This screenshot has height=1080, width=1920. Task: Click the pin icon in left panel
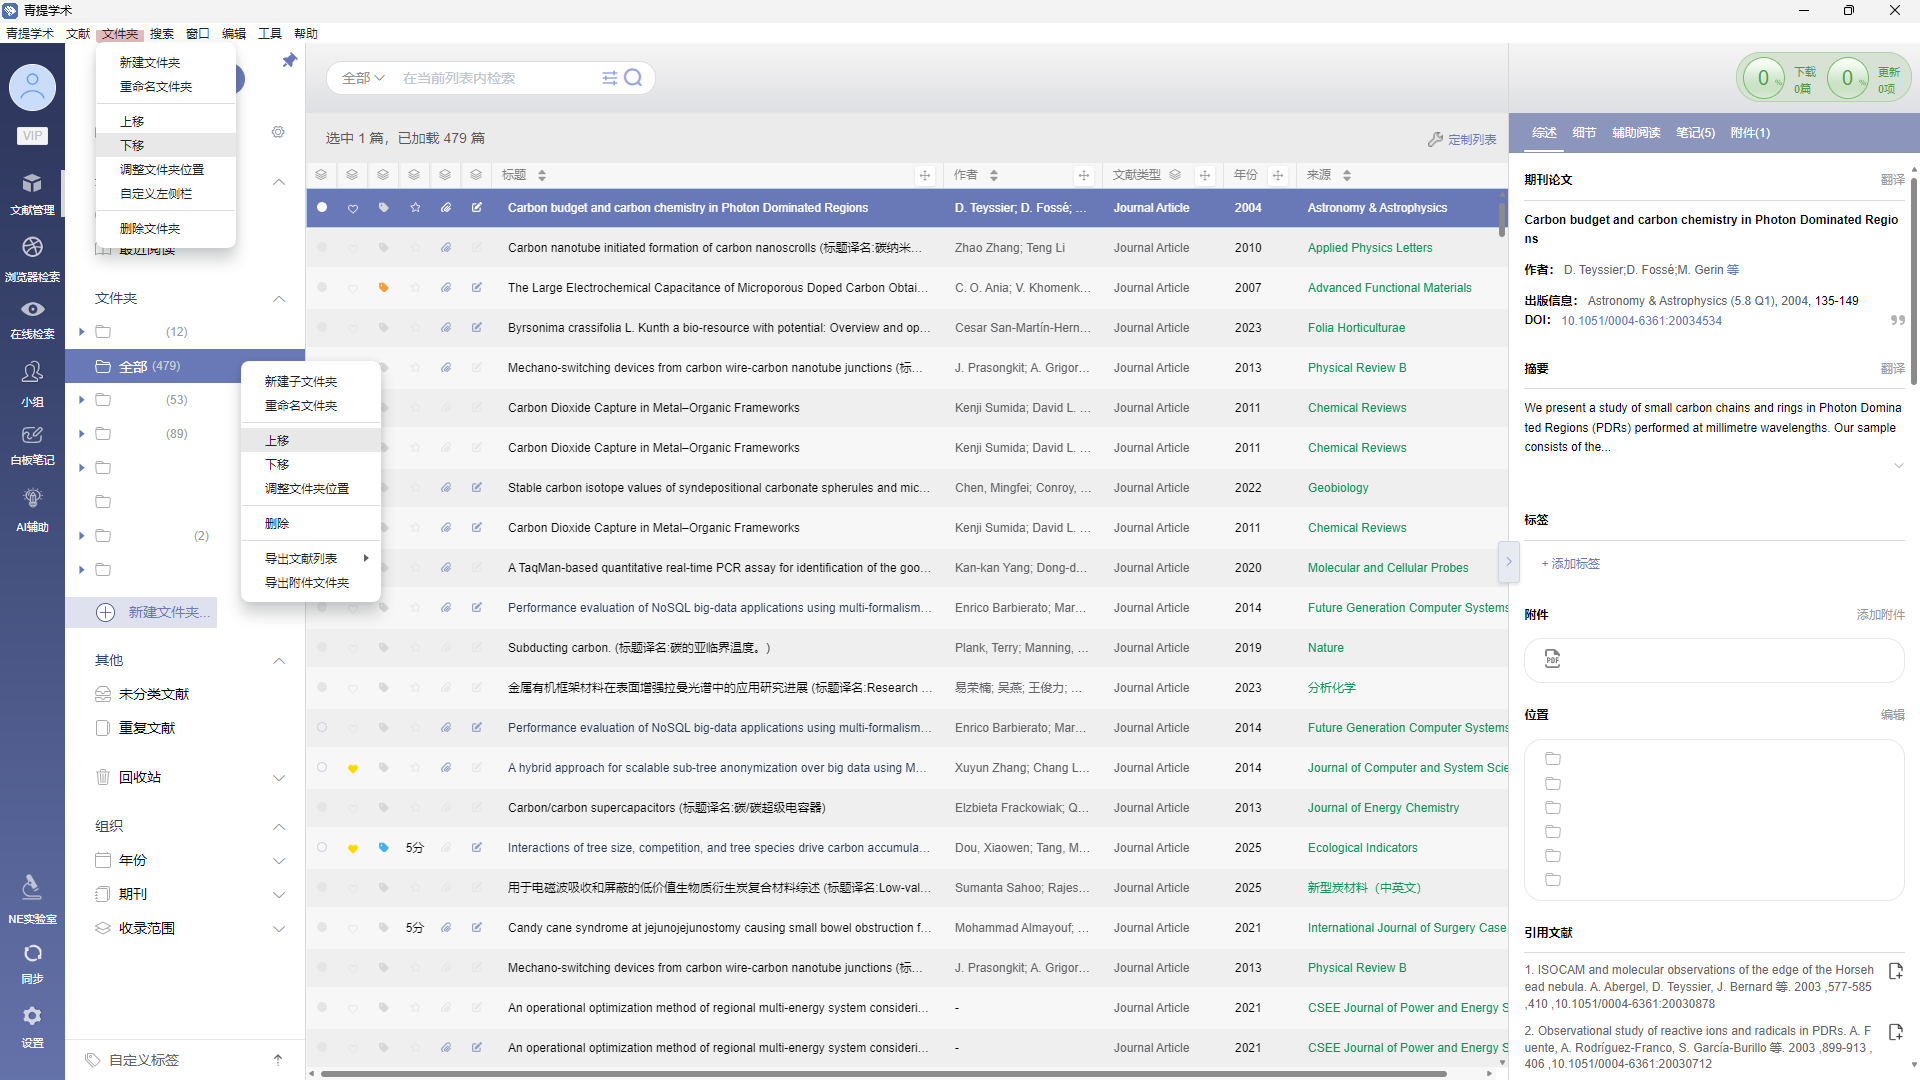coord(289,61)
